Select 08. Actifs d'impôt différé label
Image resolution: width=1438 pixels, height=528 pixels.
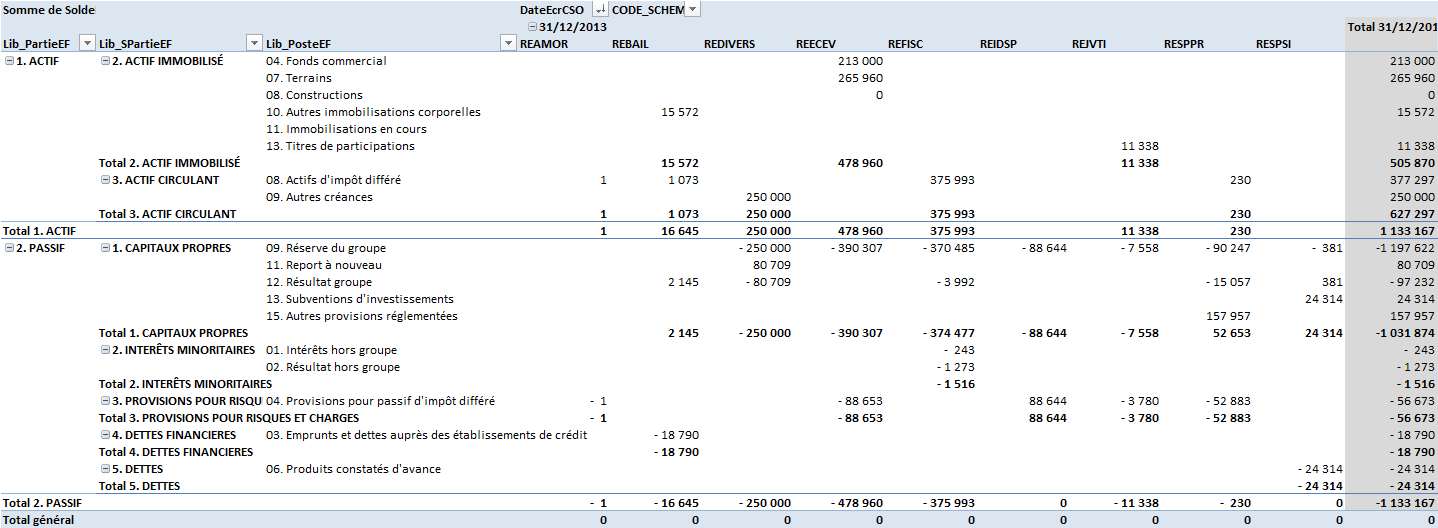(x=334, y=180)
